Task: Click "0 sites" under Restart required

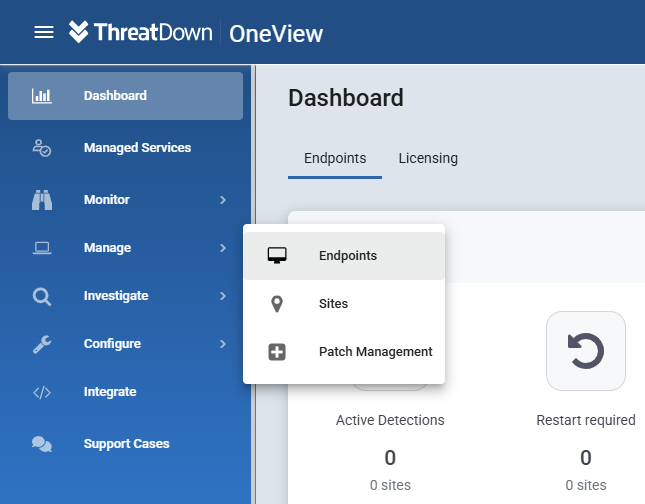Action: click(x=586, y=485)
